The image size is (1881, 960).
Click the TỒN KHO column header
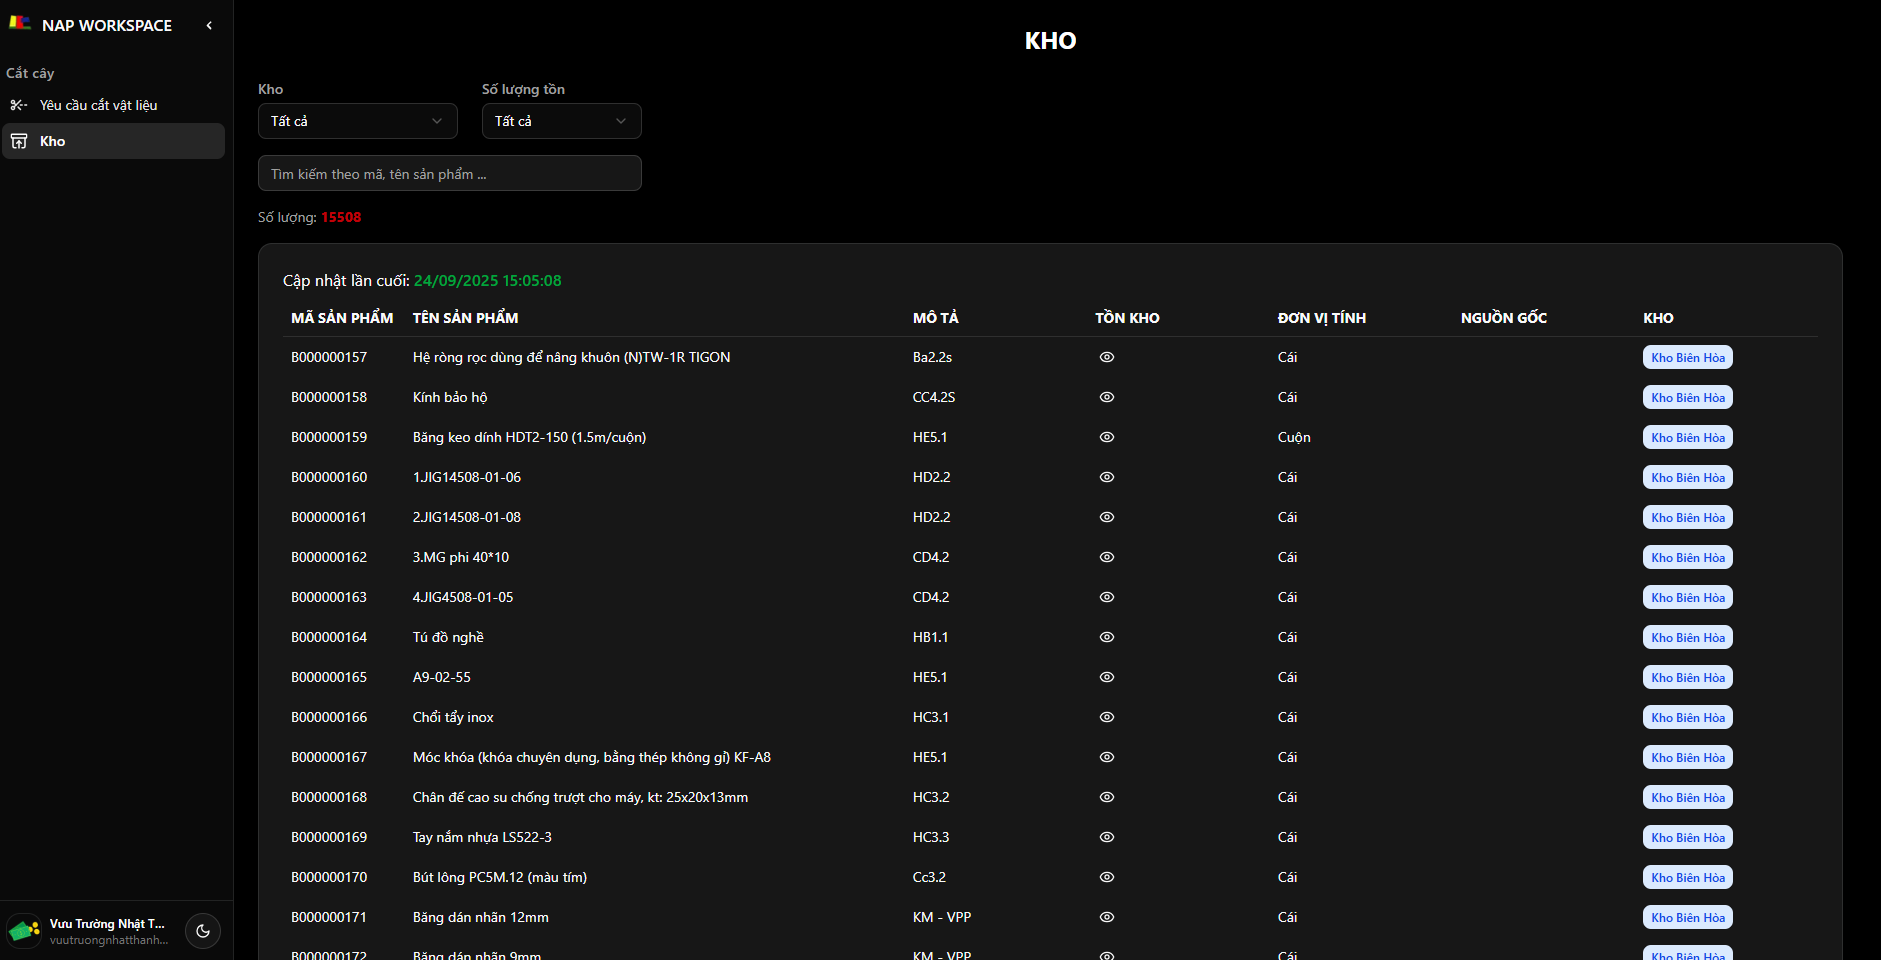point(1127,318)
